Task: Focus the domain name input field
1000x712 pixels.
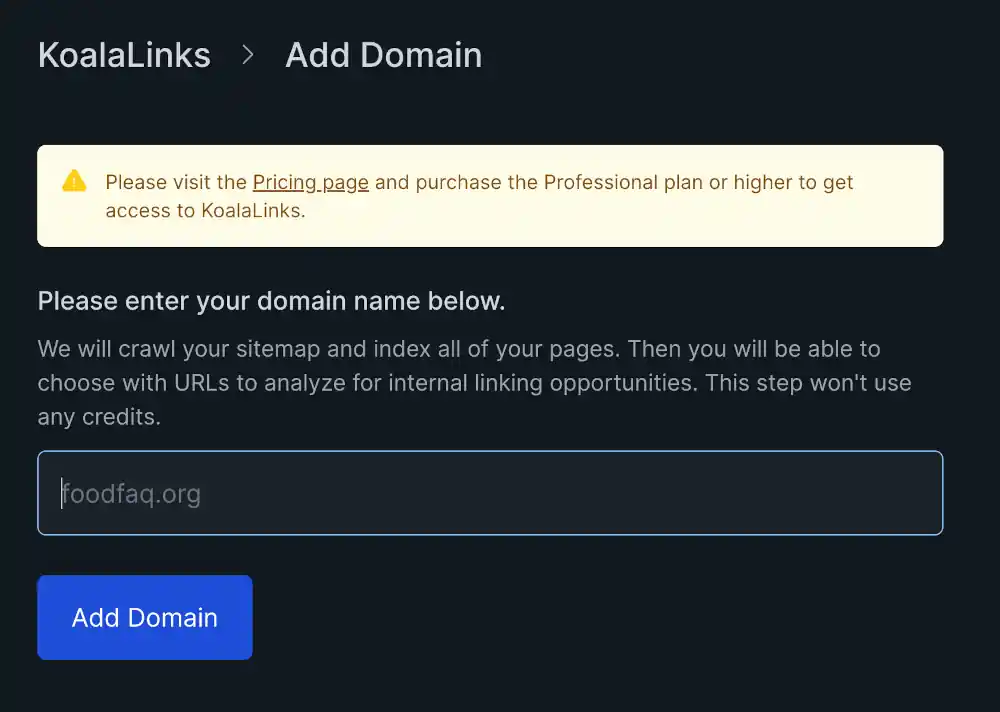Action: tap(490, 493)
